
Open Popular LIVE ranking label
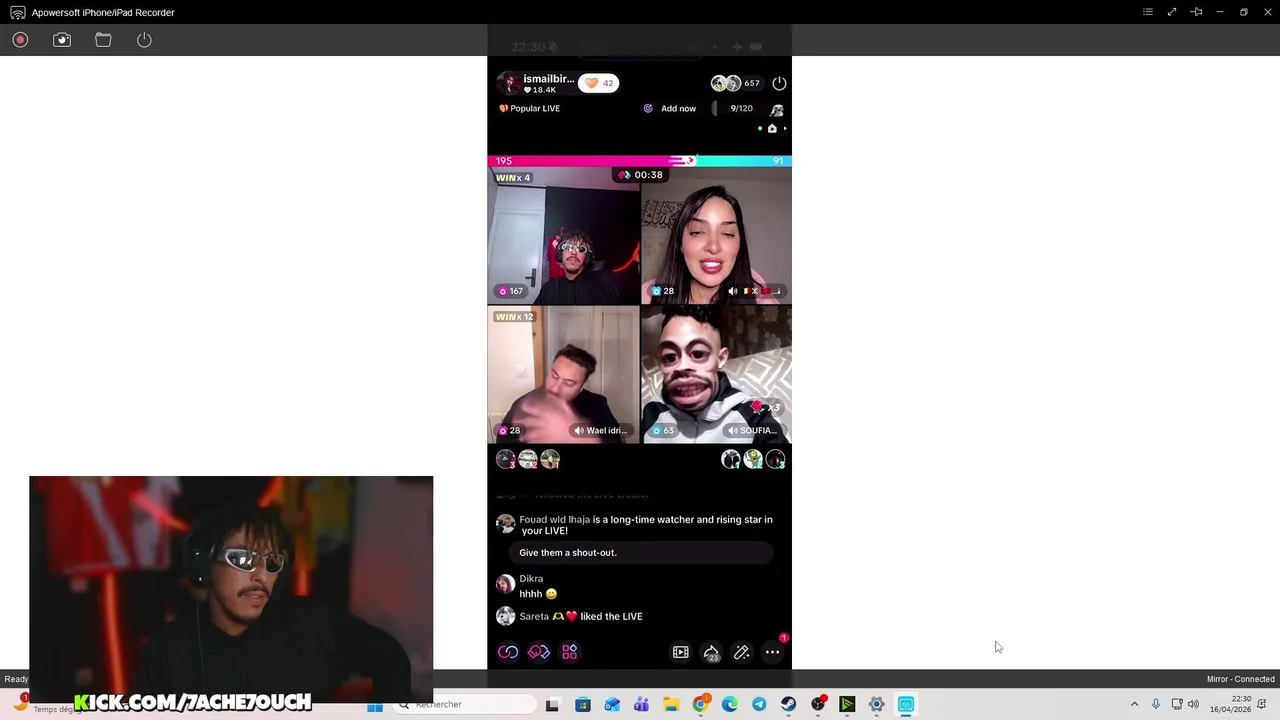point(529,108)
